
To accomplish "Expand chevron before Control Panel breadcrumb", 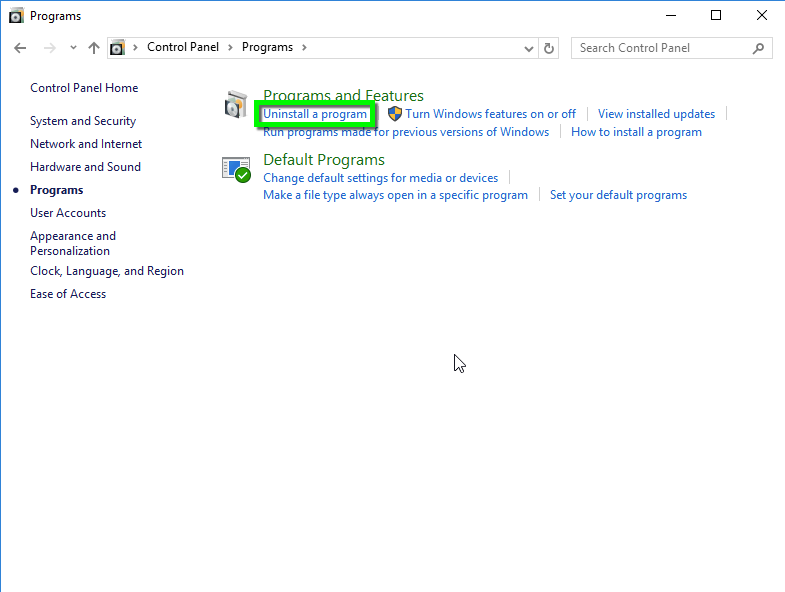I will click(135, 48).
